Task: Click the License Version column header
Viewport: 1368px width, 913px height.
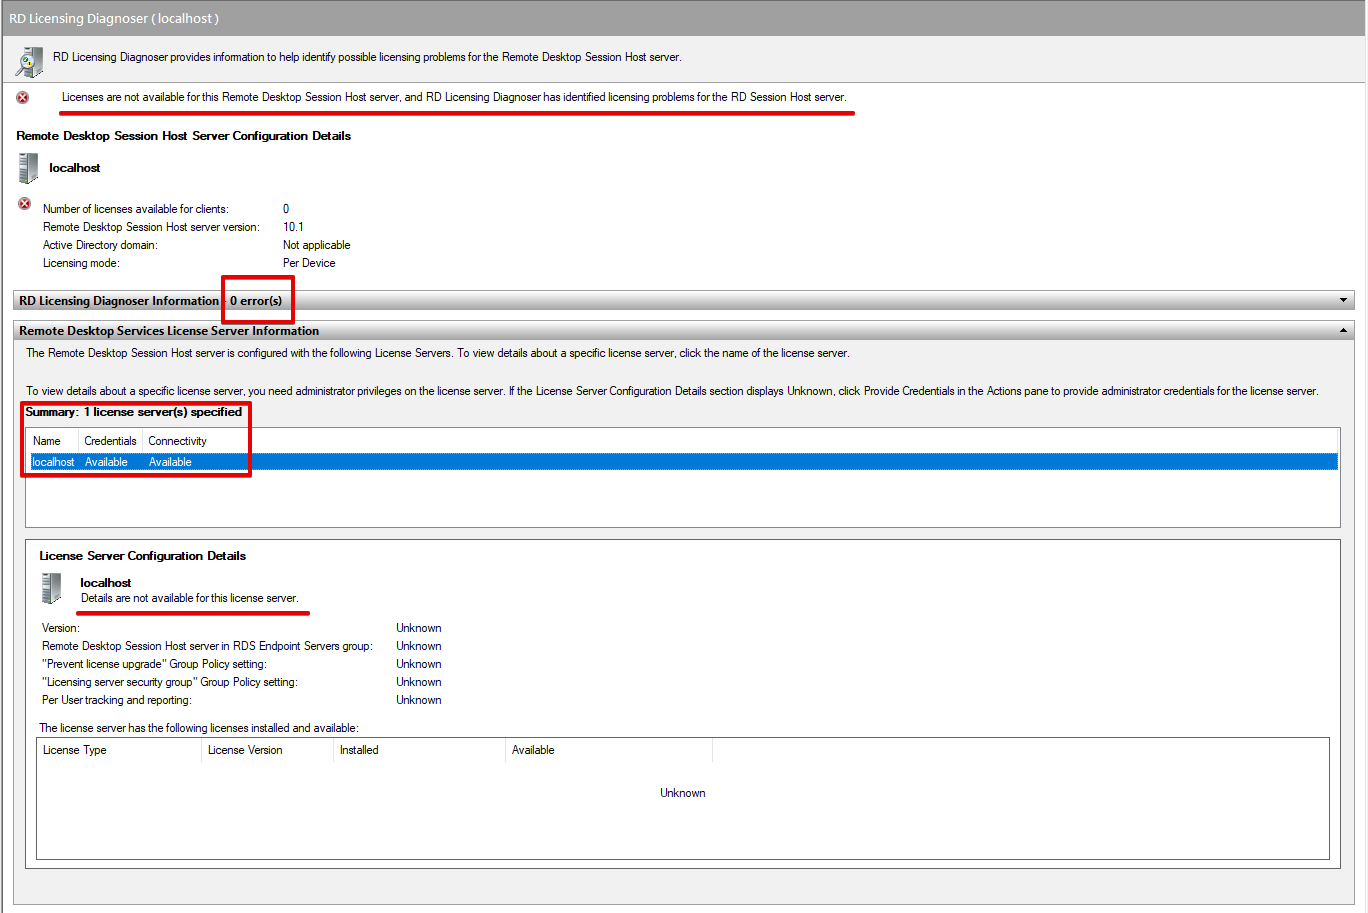Action: (x=245, y=750)
